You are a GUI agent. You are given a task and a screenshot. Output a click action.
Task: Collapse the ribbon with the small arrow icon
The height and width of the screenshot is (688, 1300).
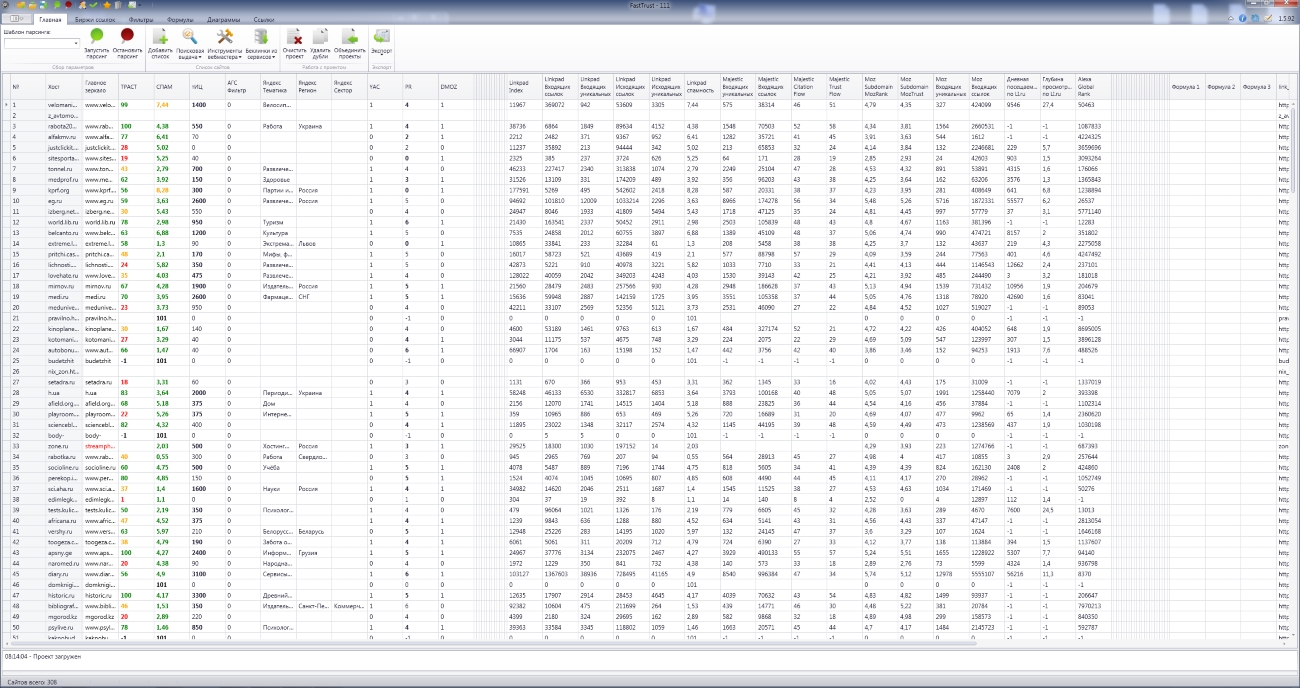click(1231, 19)
